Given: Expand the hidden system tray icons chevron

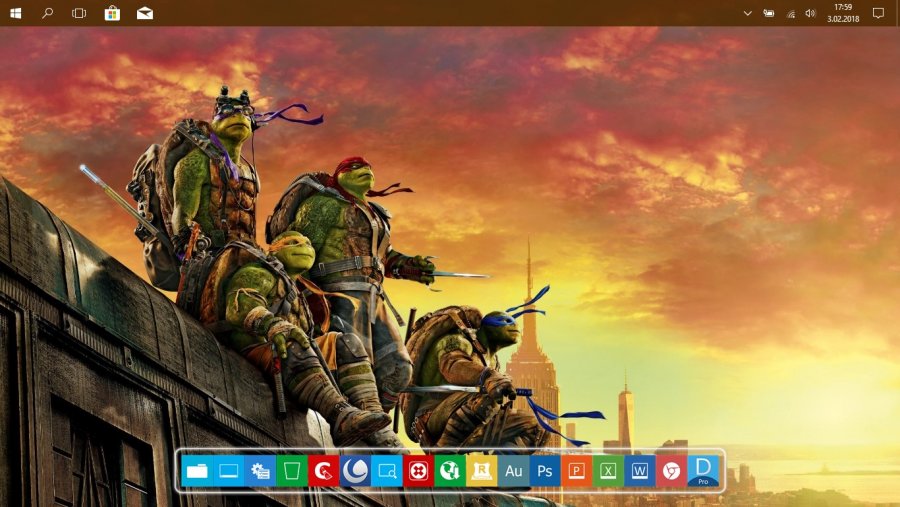Looking at the screenshot, I should tap(747, 13).
